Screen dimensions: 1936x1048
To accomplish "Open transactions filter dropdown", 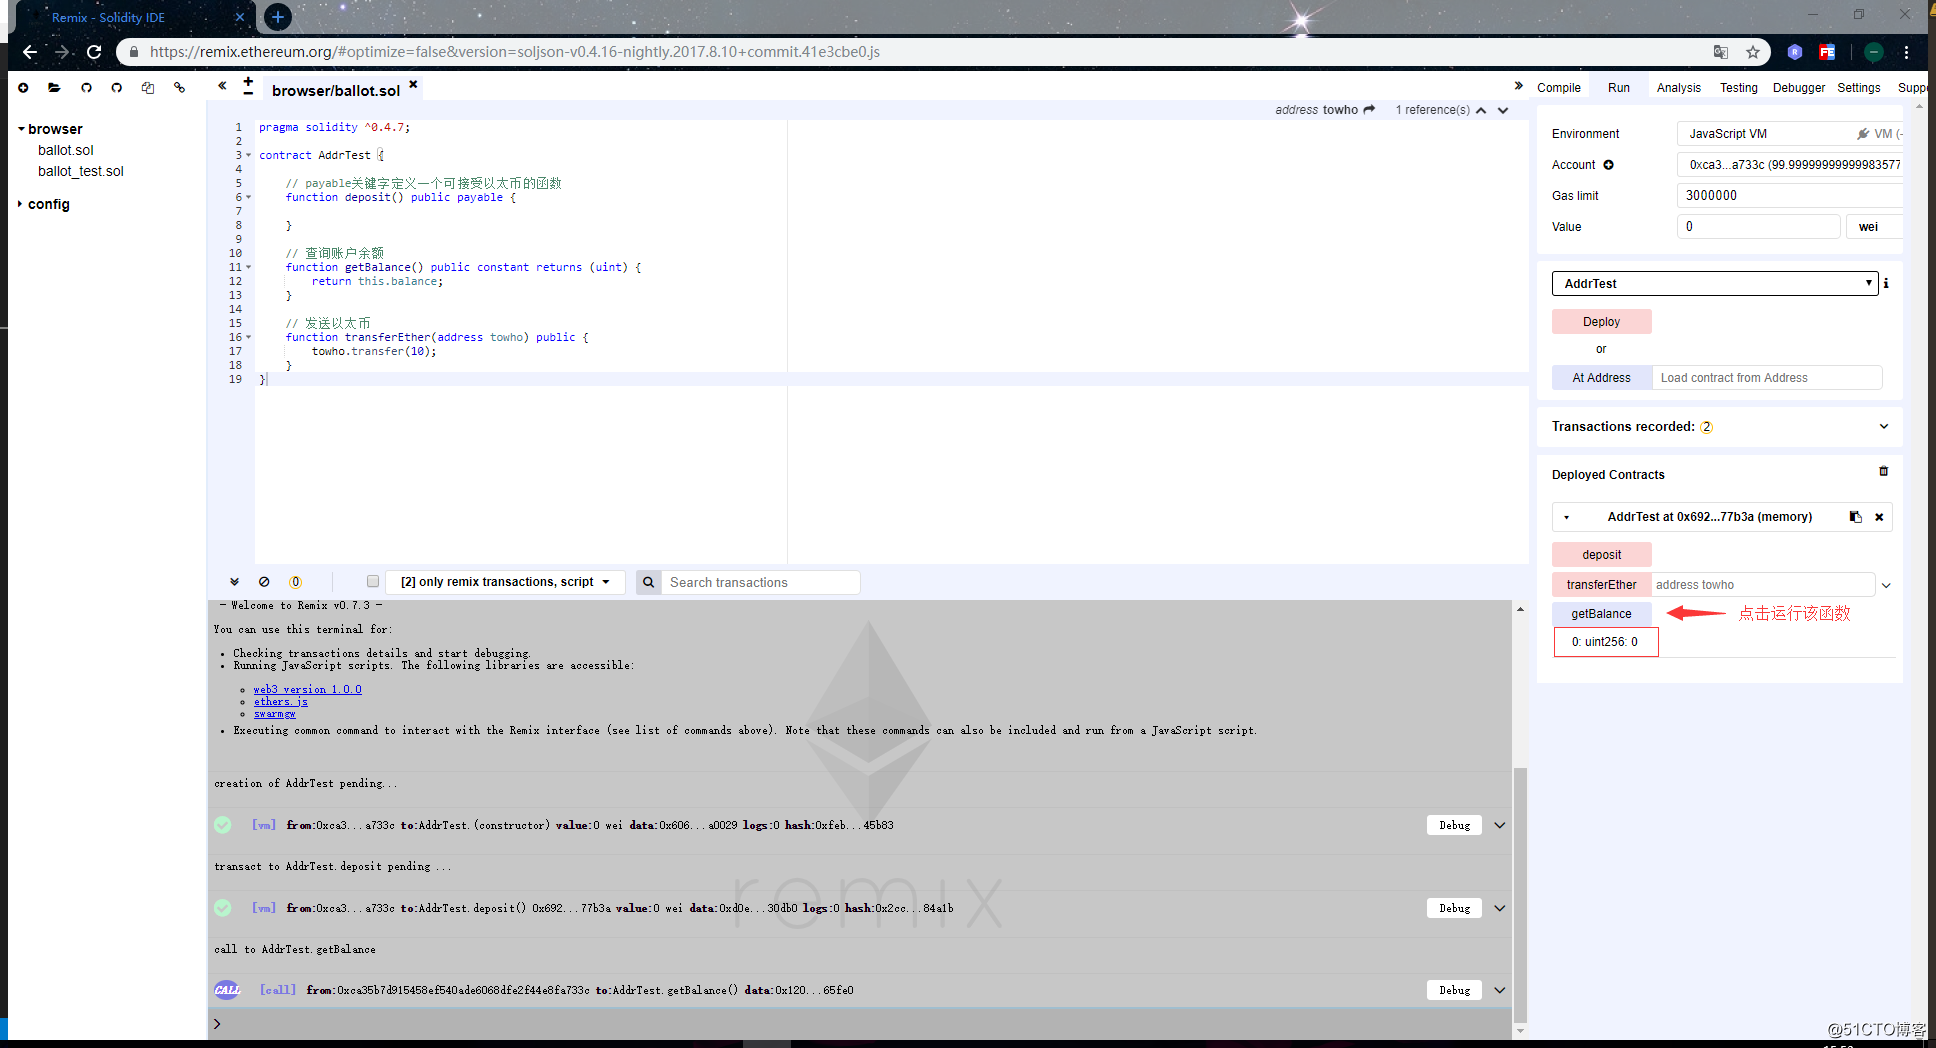I will (505, 582).
